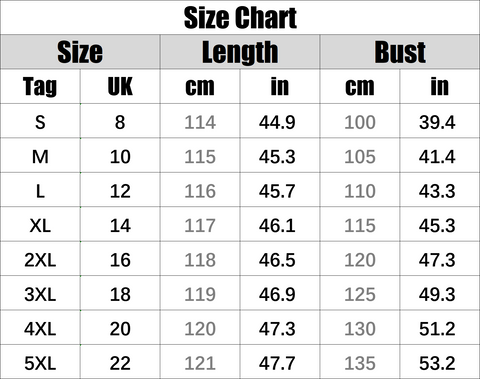Screen dimensions: 480x379
Task: Select length value 114 cm
Action: 200,121
